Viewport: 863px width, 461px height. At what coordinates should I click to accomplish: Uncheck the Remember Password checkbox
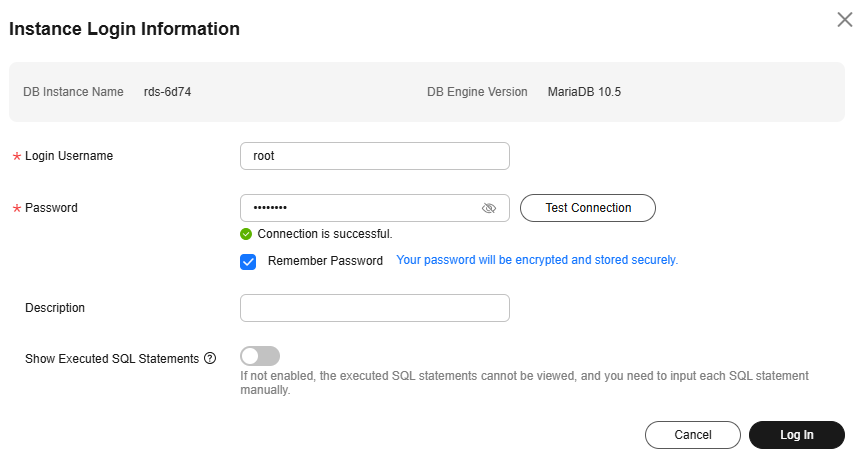click(248, 261)
